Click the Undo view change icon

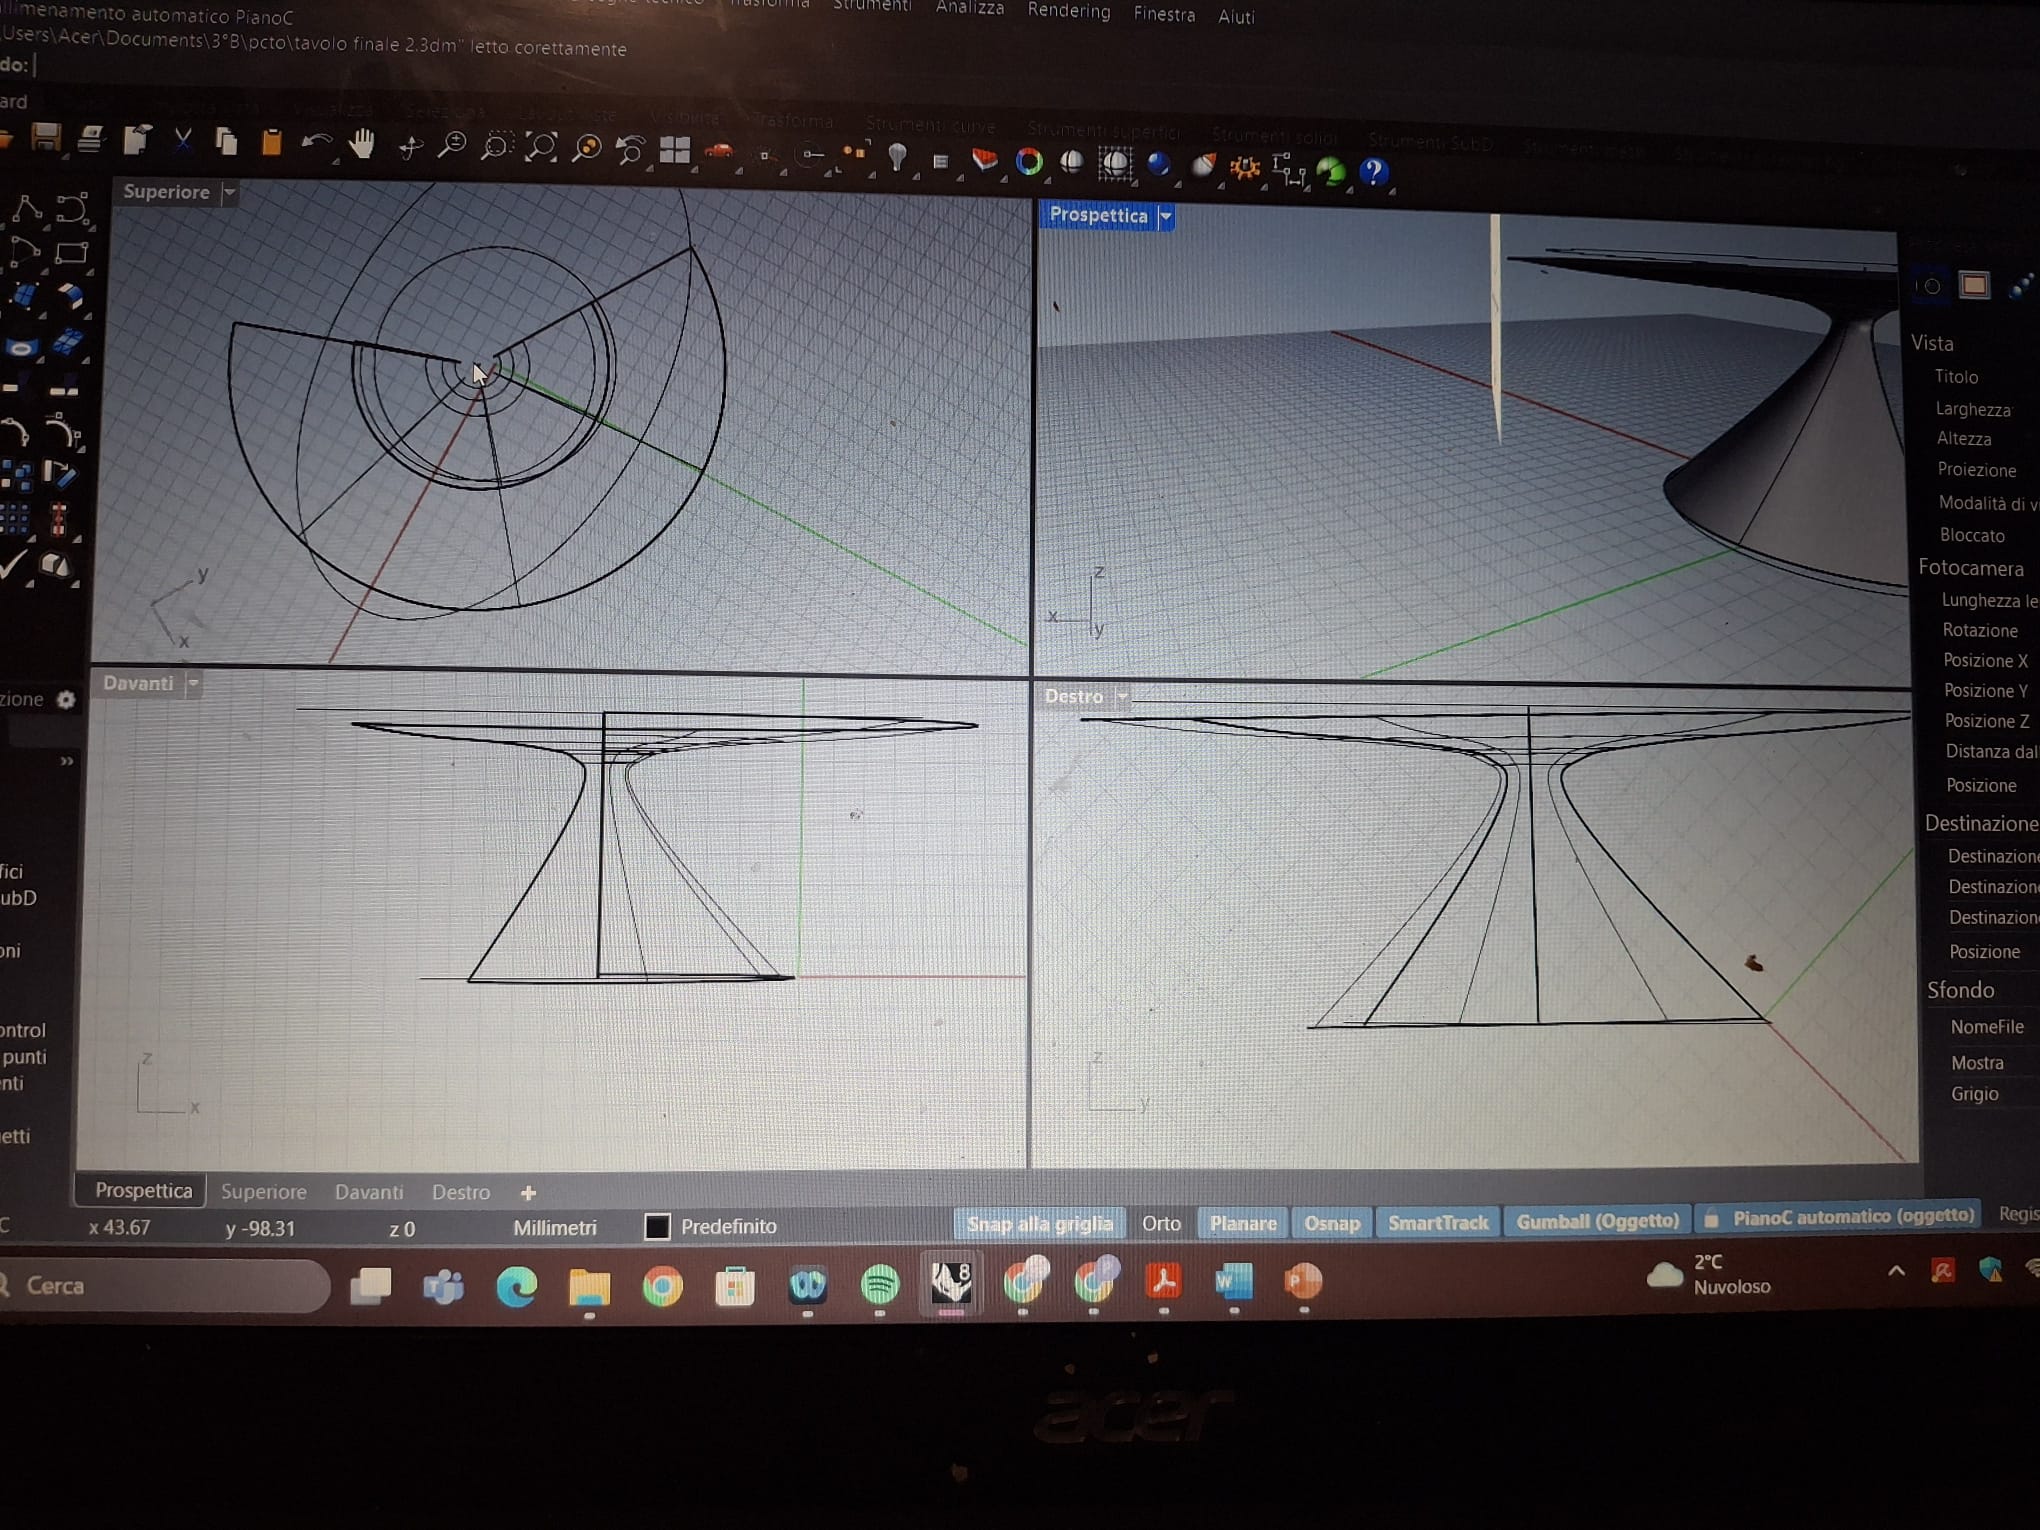coord(630,150)
